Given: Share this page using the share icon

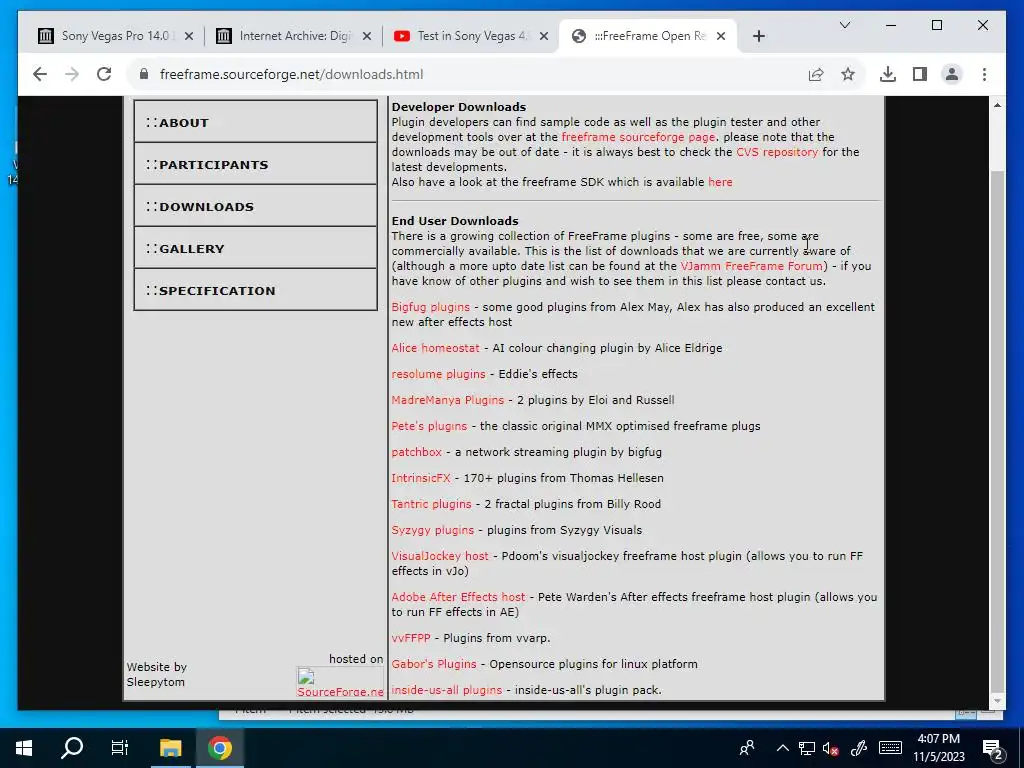Looking at the screenshot, I should click(x=816, y=74).
